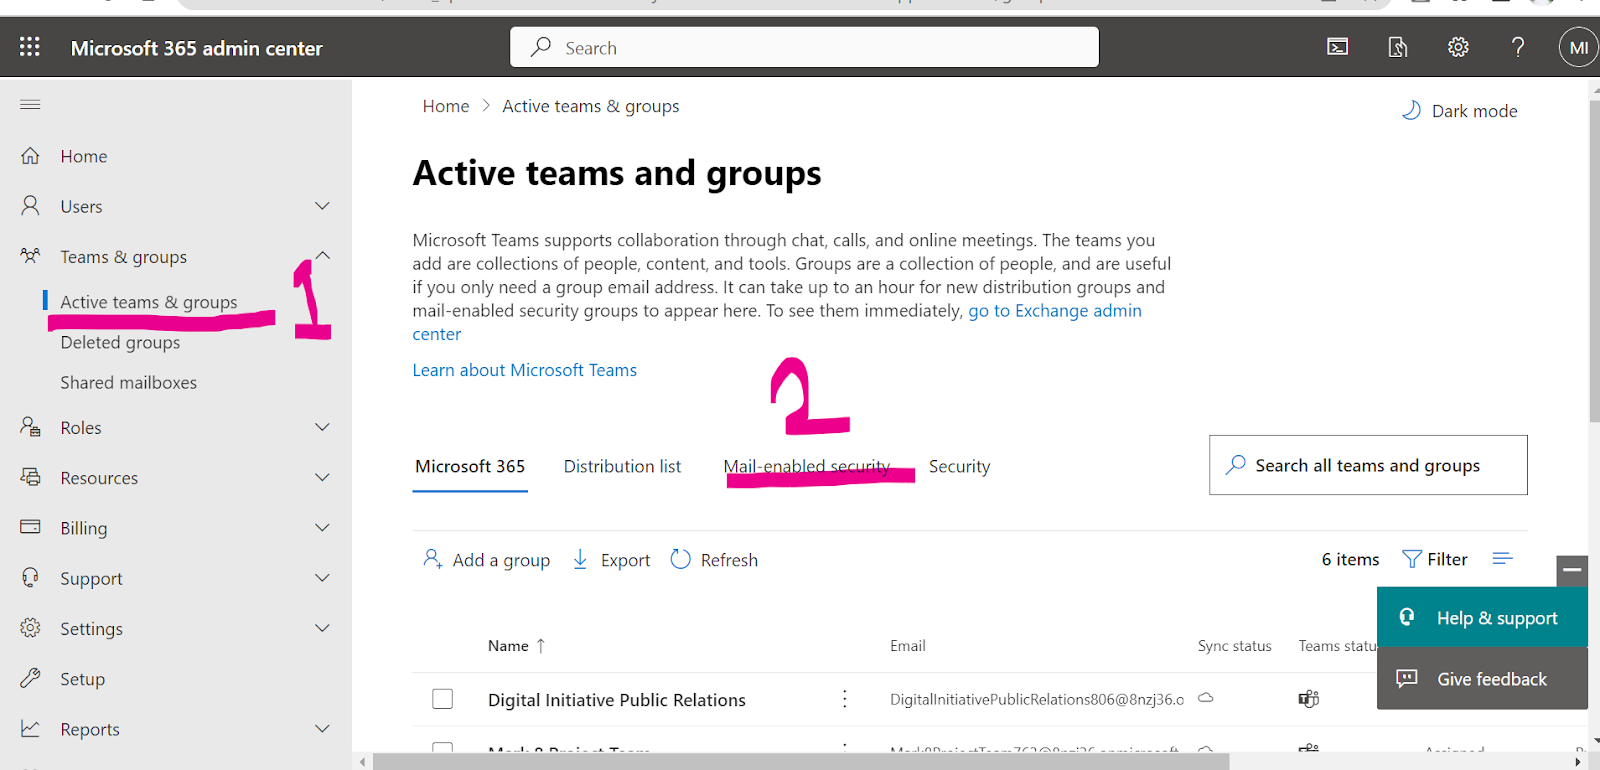1600x770 pixels.
Task: Switch to the Security tab
Action: coord(959,467)
